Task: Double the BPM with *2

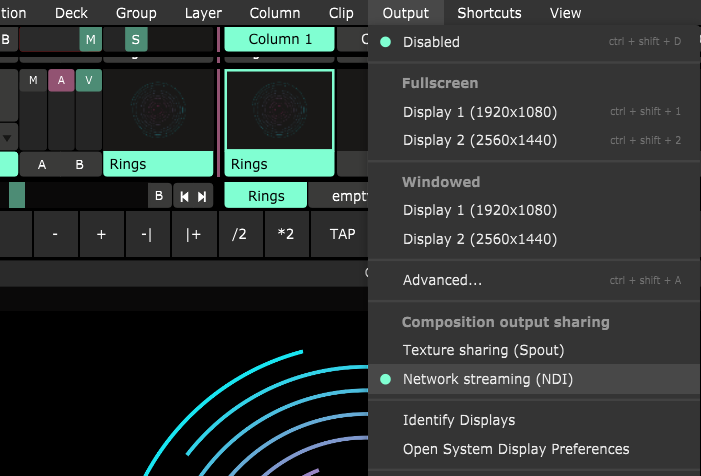Action: (286, 234)
